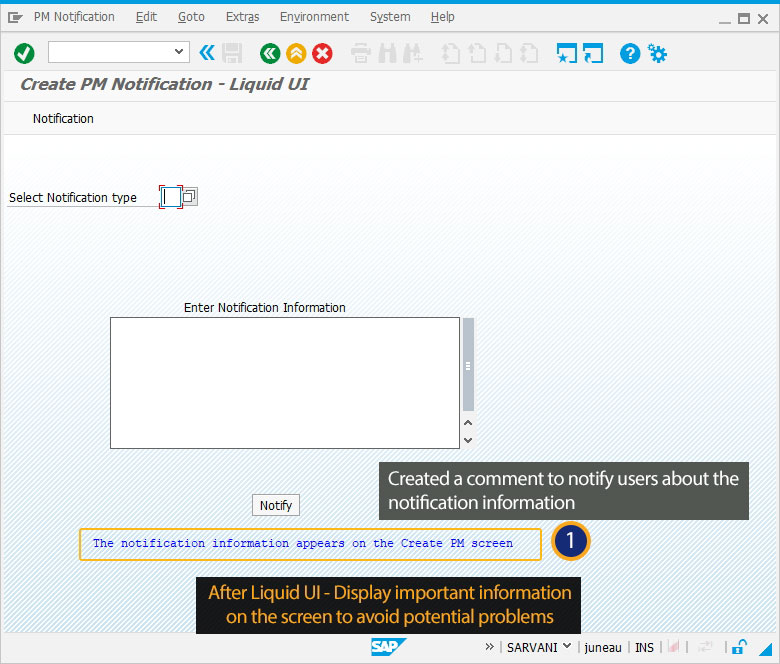Screen dimensions: 780x664
Task: Click the Enter Notification Information label
Action: pos(265,307)
